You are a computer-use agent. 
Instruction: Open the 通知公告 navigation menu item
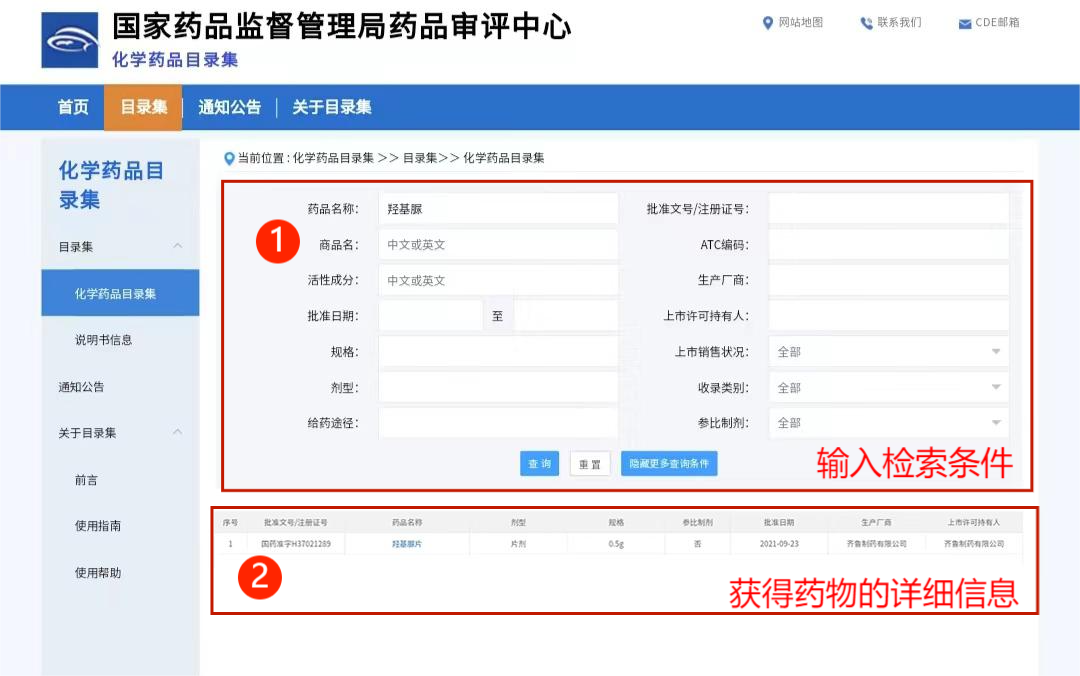pos(228,108)
